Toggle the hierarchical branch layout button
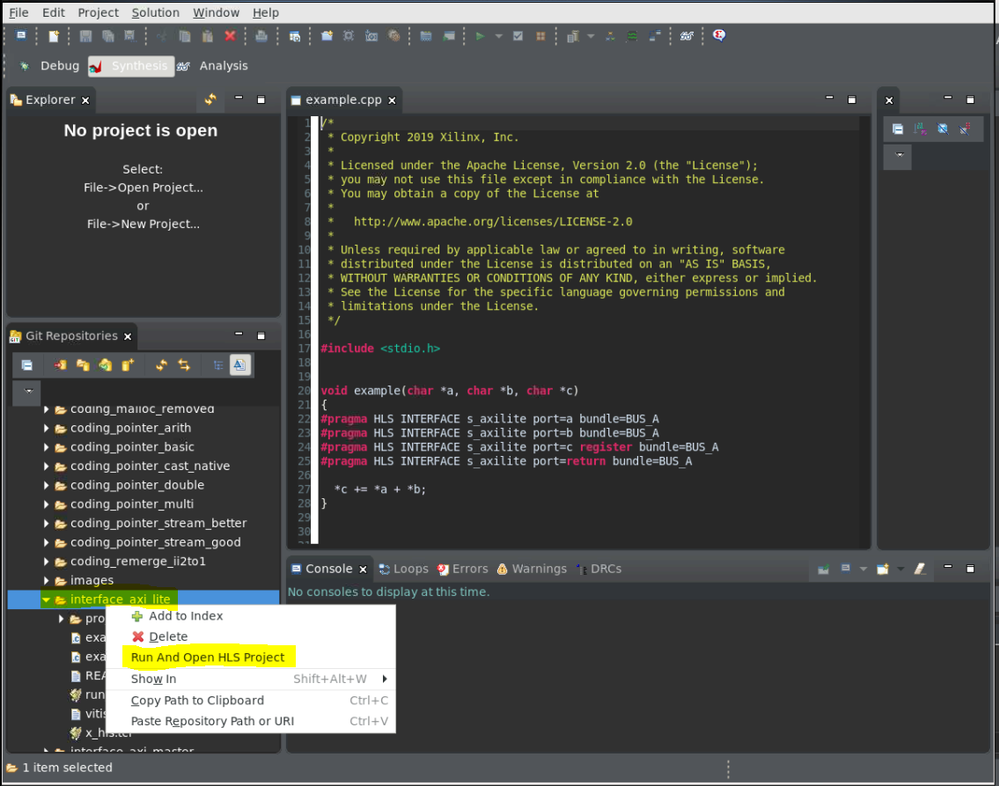This screenshot has height=786, width=999. coord(217,365)
